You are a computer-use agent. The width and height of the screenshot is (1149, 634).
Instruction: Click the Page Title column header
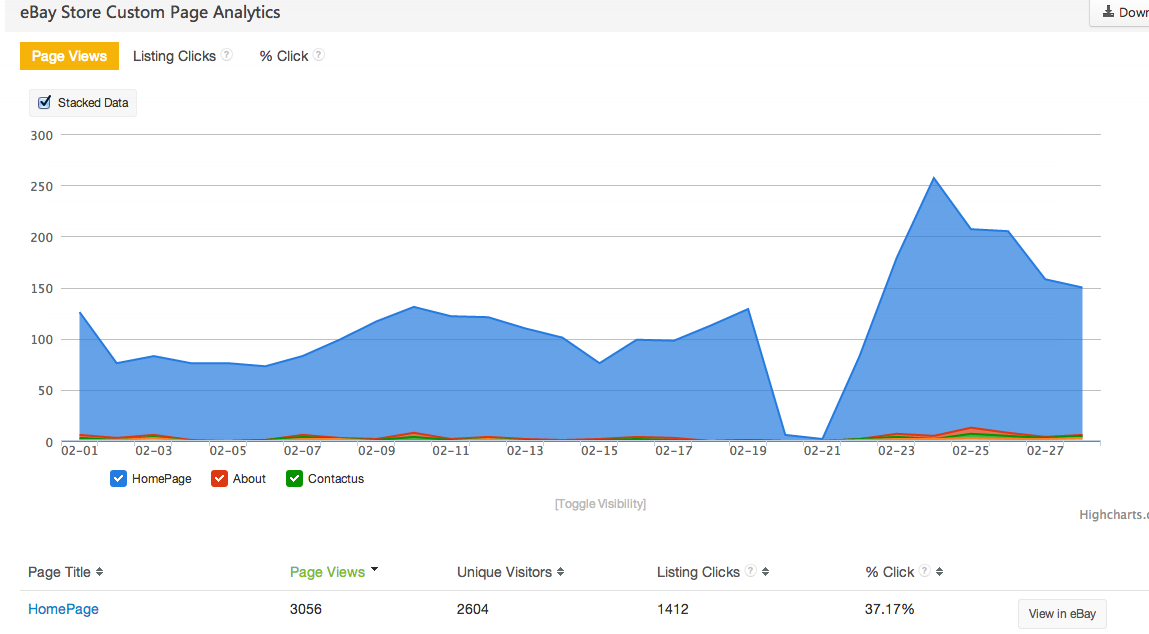59,572
